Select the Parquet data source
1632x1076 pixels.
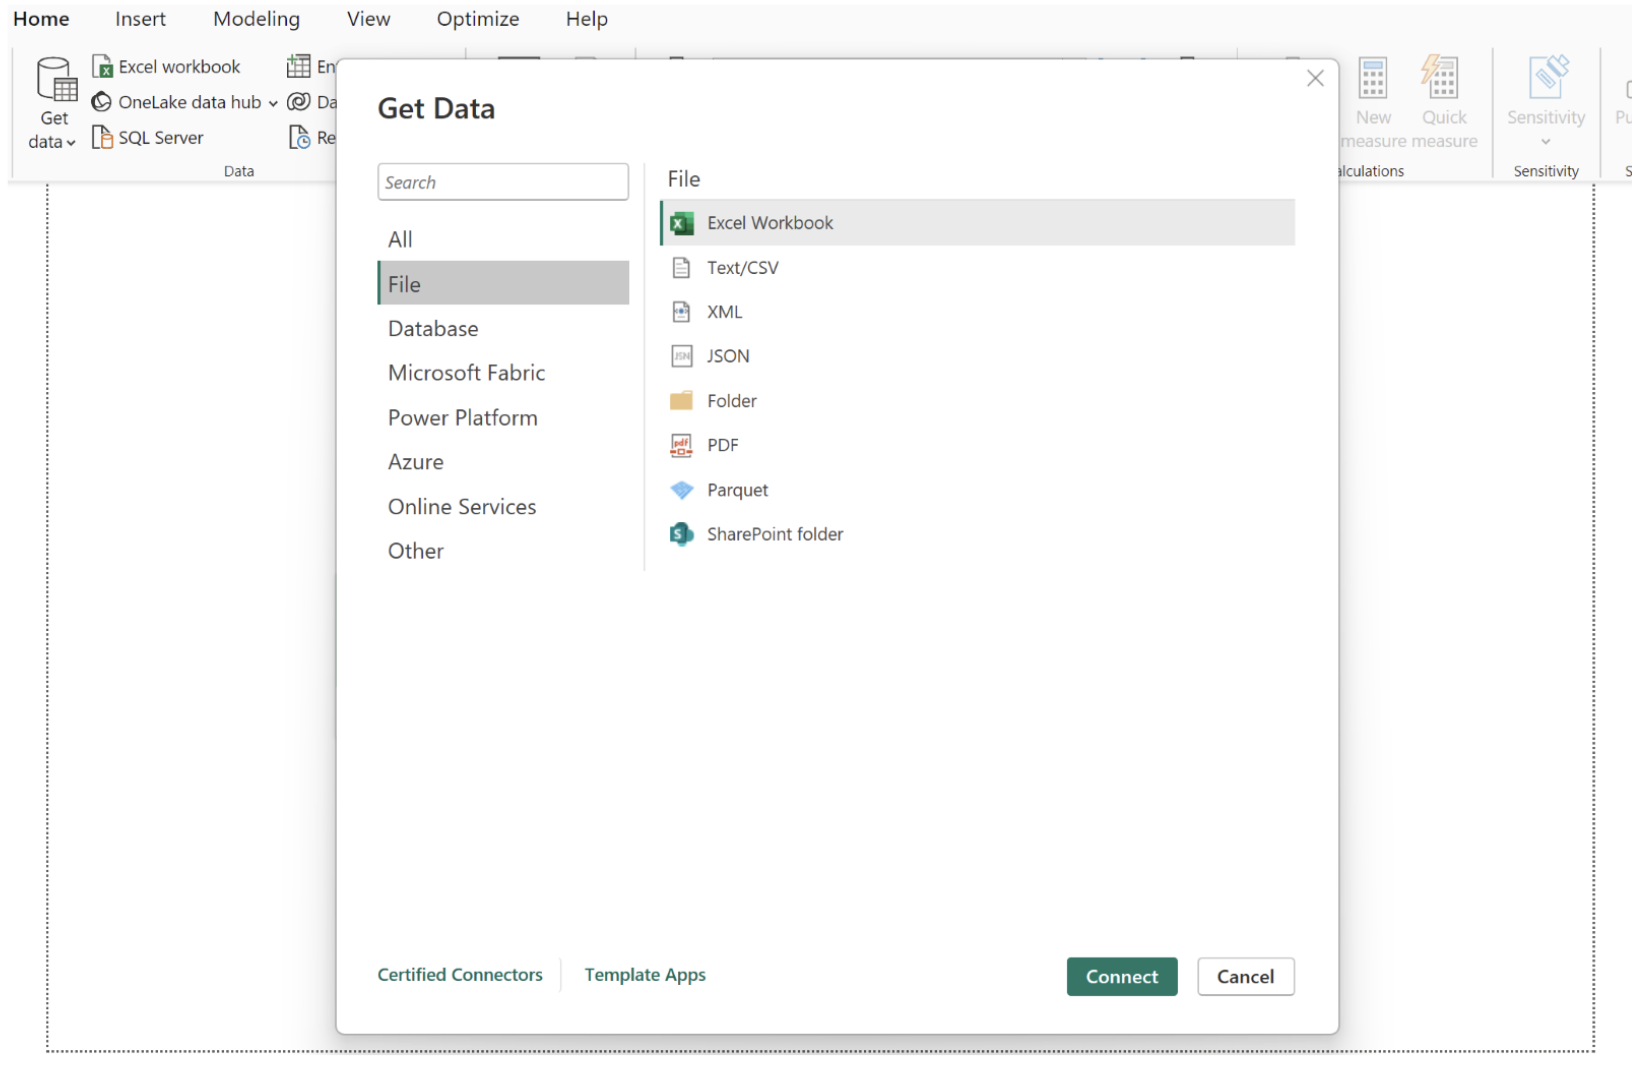(x=737, y=489)
